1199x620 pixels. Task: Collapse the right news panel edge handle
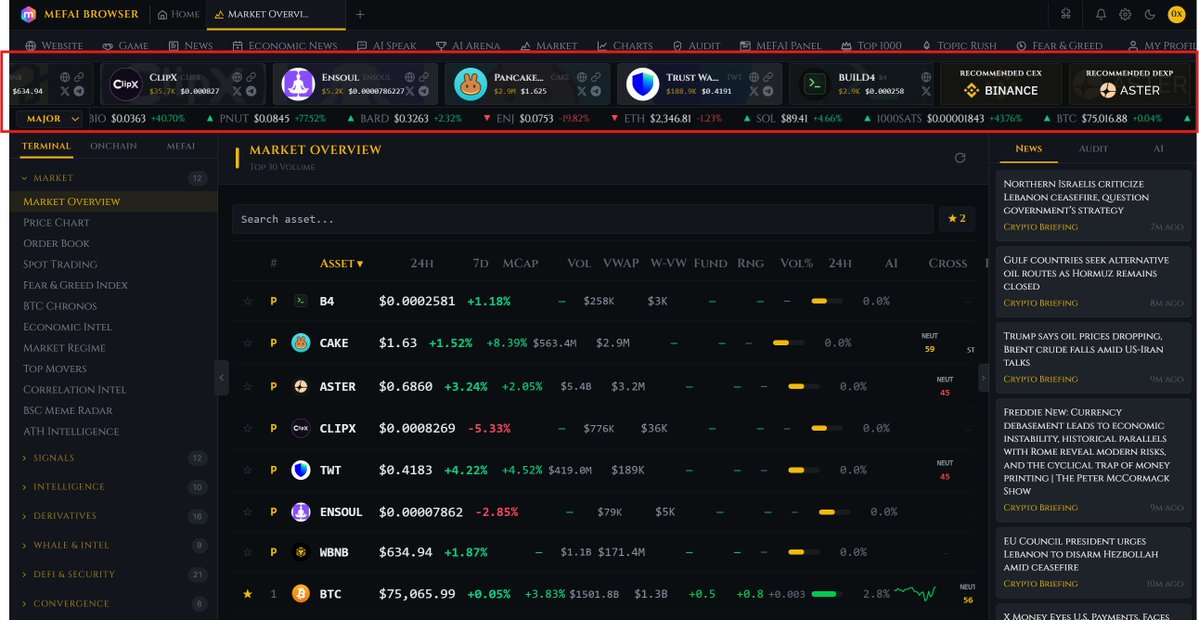983,378
